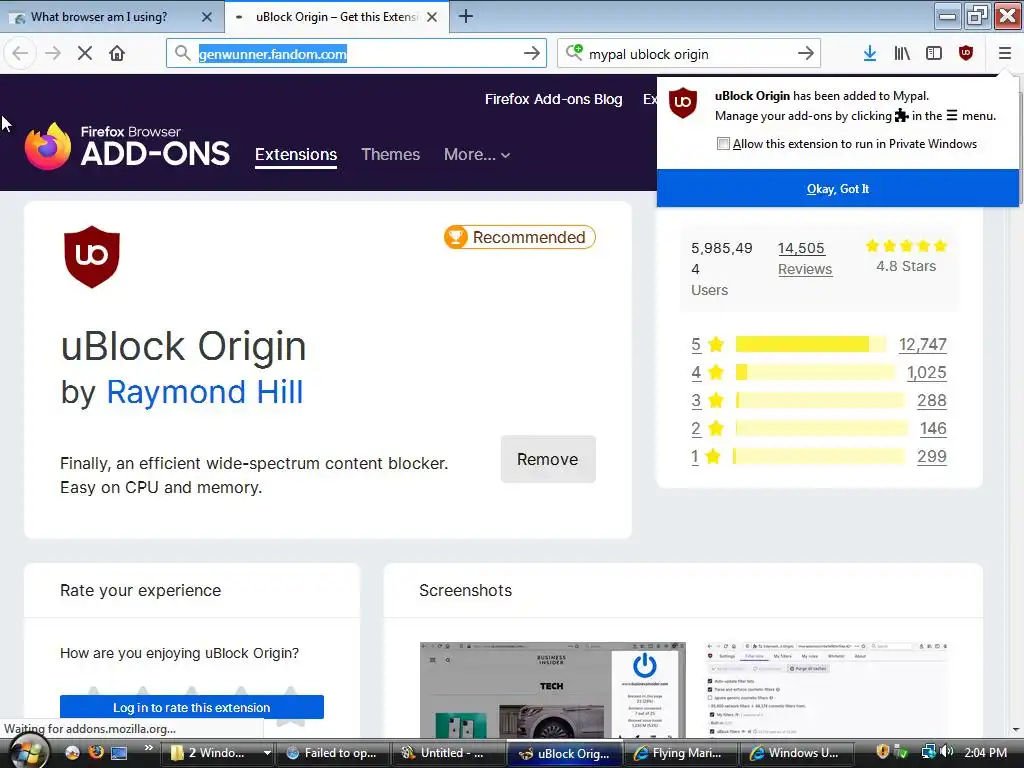This screenshot has width=1024, height=768.
Task: Open the Downloads panel
Action: coord(869,54)
